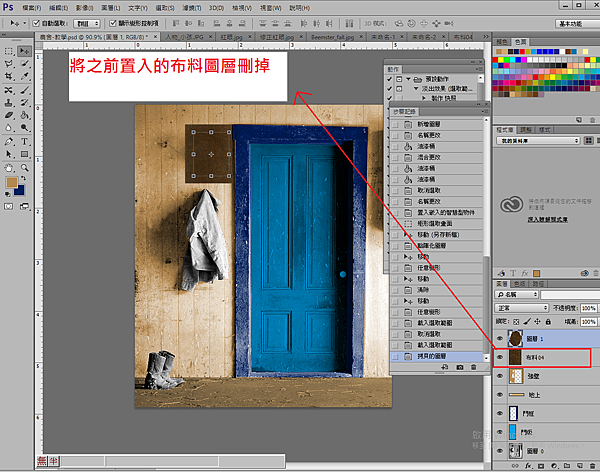Select the Lasso tool
Image resolution: width=600 pixels, height=472 pixels.
point(9,64)
